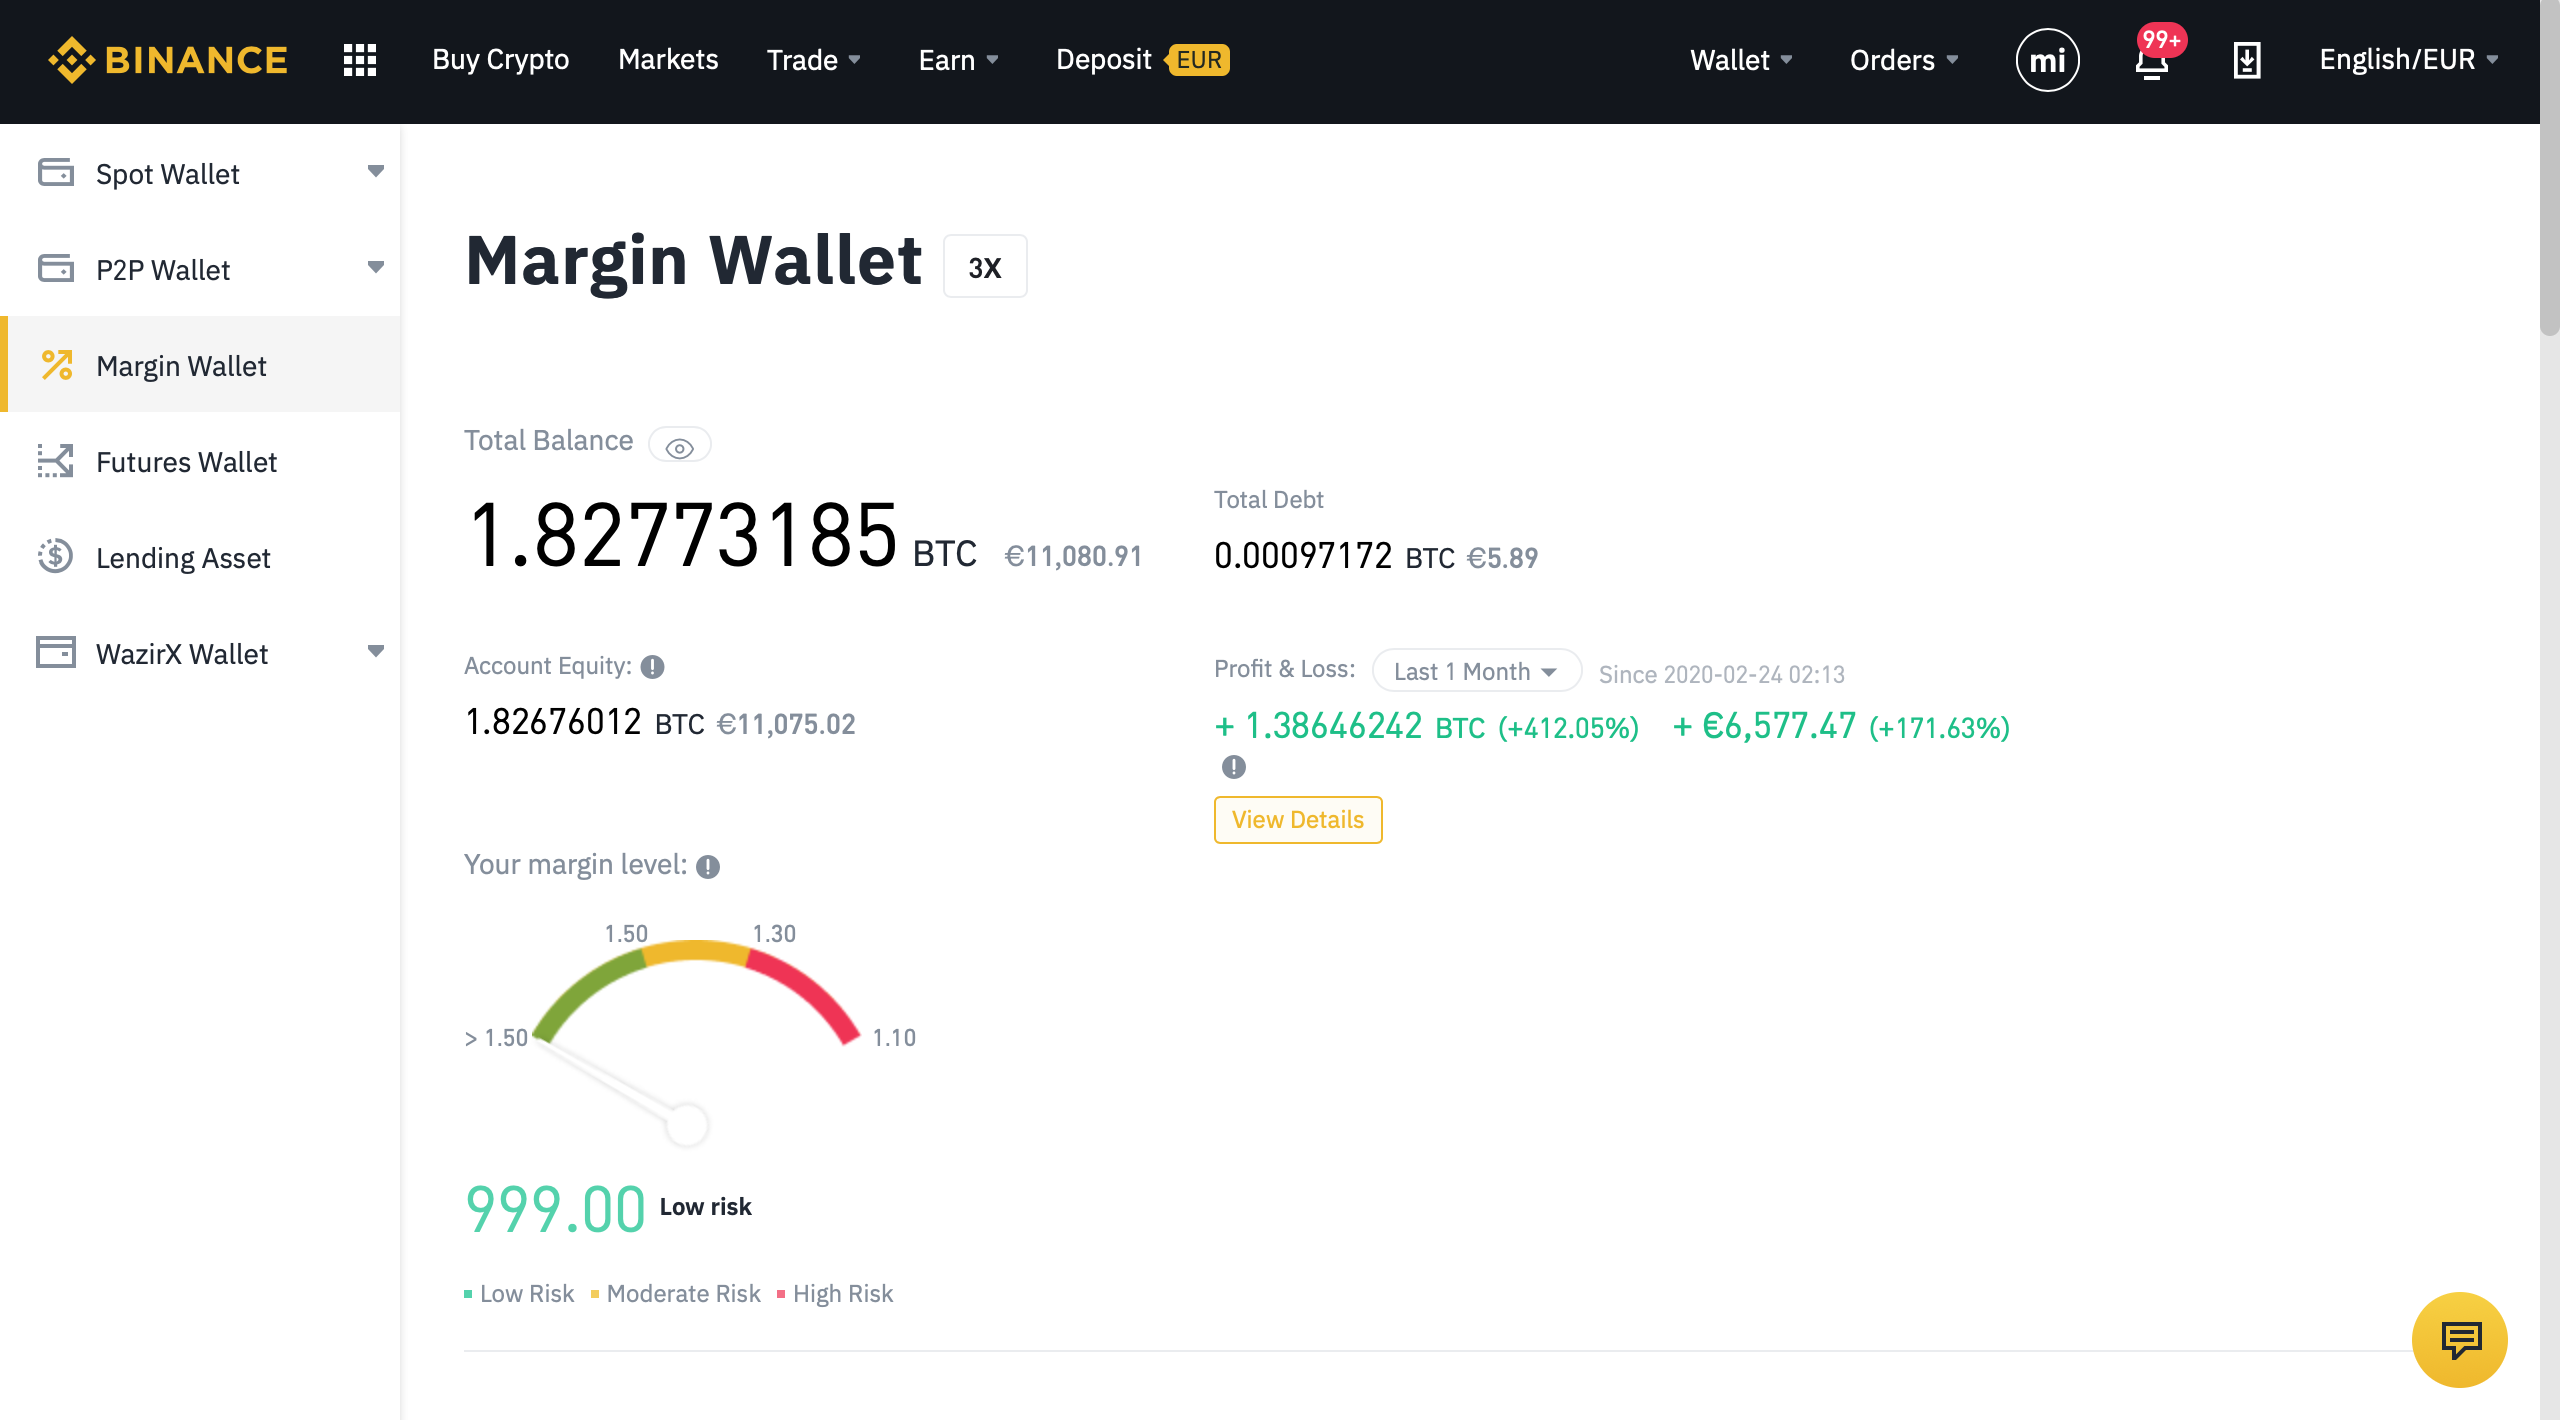Image resolution: width=2560 pixels, height=1420 pixels.
Task: Click the Binance logo
Action: (x=168, y=60)
